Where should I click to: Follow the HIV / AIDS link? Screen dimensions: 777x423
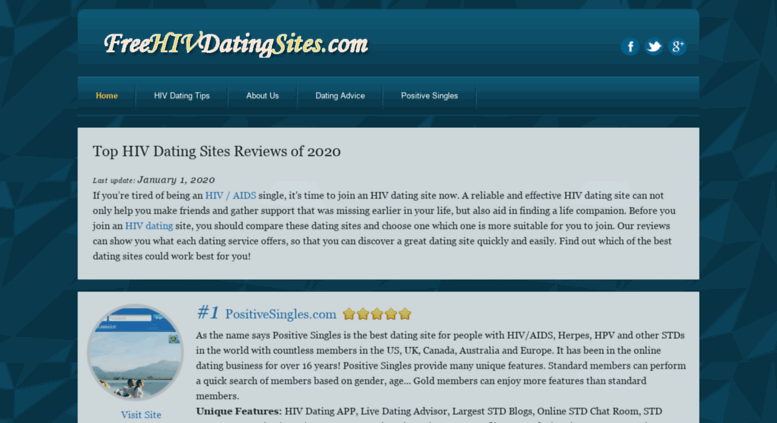click(230, 196)
